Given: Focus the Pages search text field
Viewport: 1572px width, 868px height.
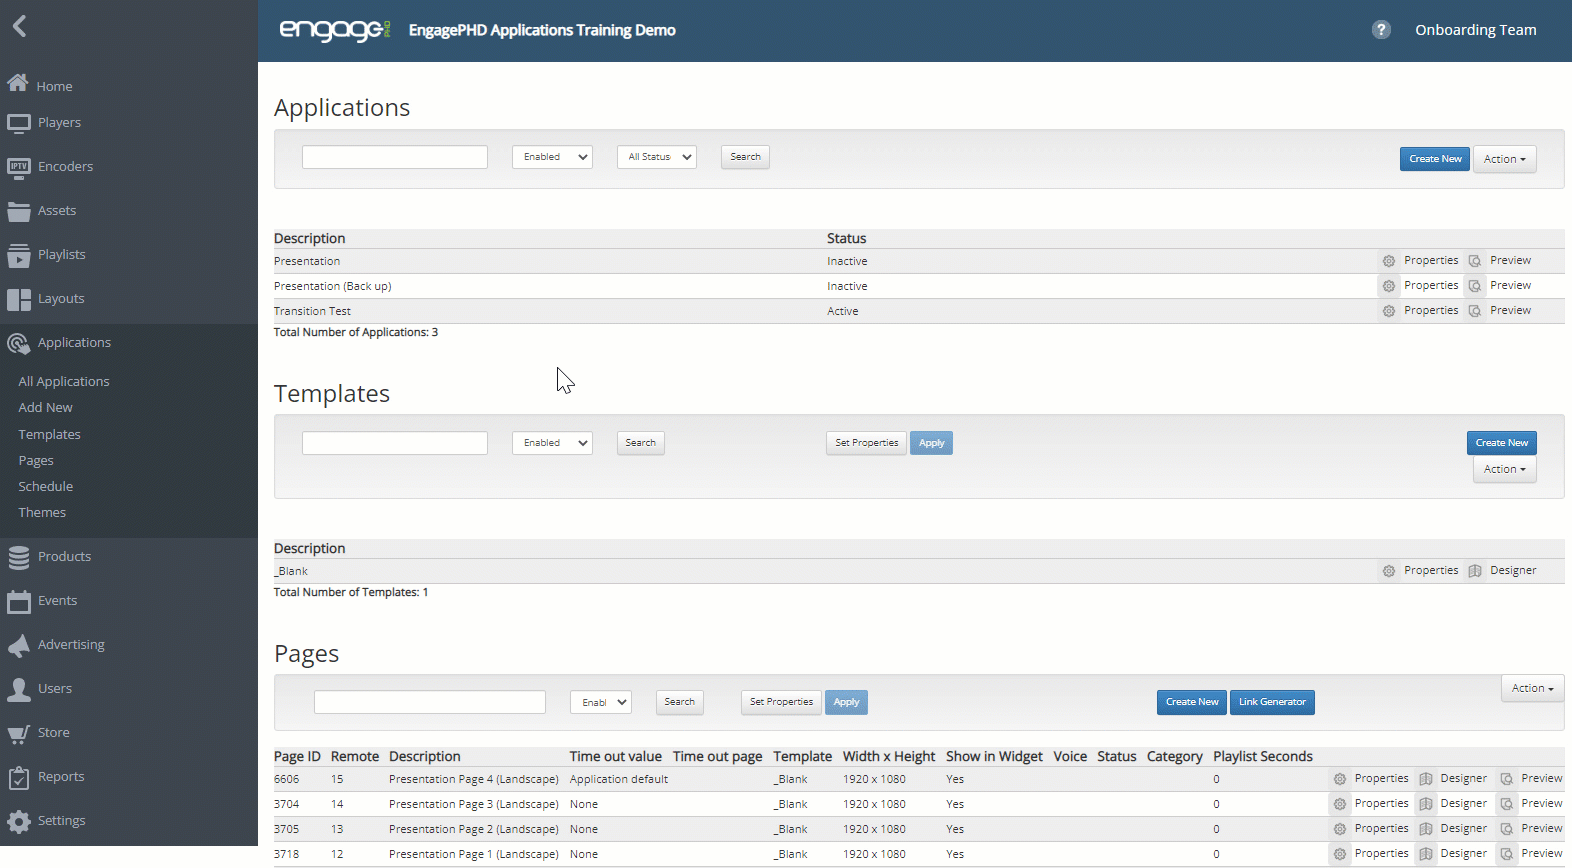Looking at the screenshot, I should pos(430,702).
